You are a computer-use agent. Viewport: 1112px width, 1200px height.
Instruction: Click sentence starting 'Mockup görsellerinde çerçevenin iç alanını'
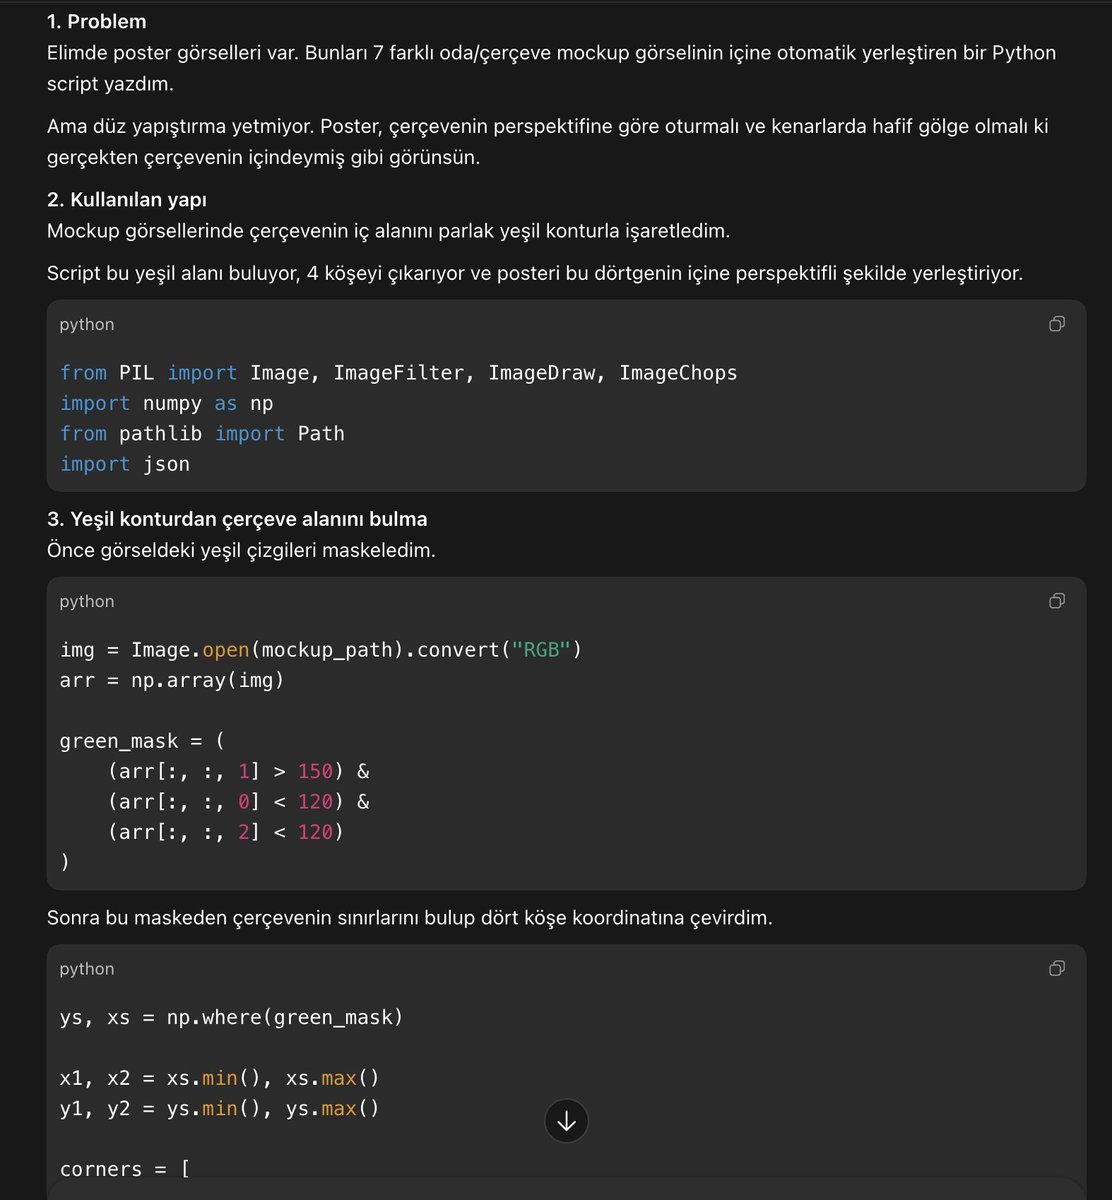[388, 231]
